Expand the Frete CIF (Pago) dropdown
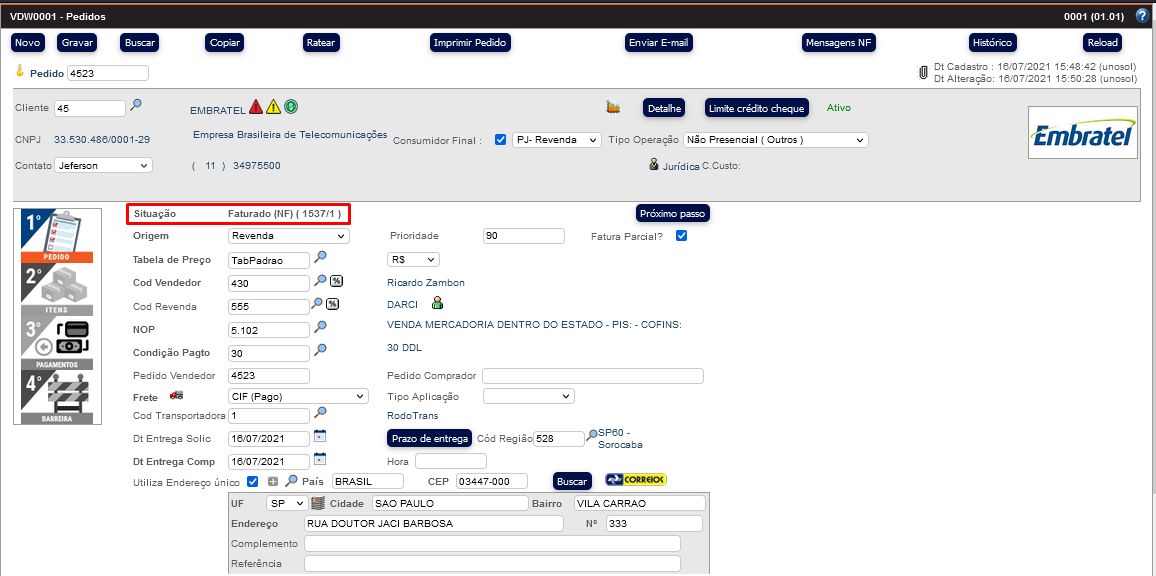The width and height of the screenshot is (1156, 576). point(298,396)
